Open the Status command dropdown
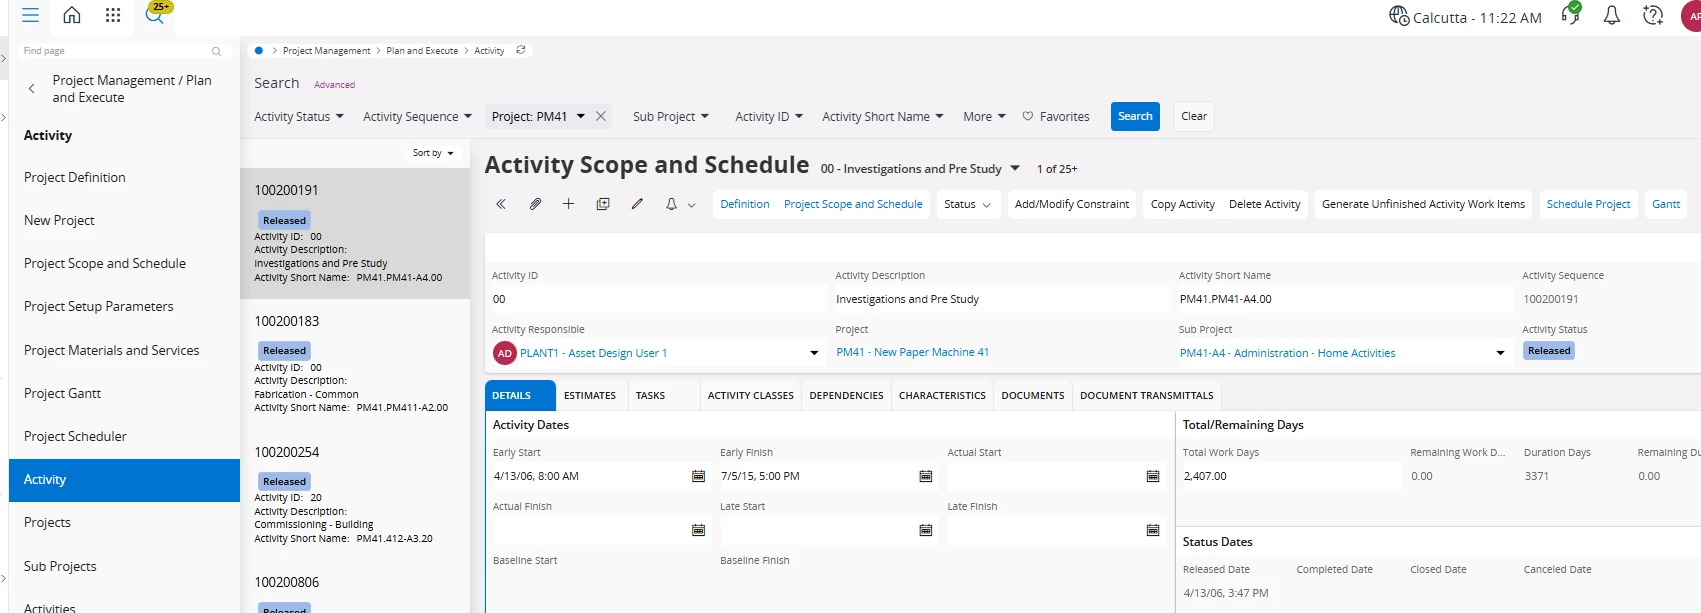This screenshot has height=613, width=1701. (x=968, y=204)
